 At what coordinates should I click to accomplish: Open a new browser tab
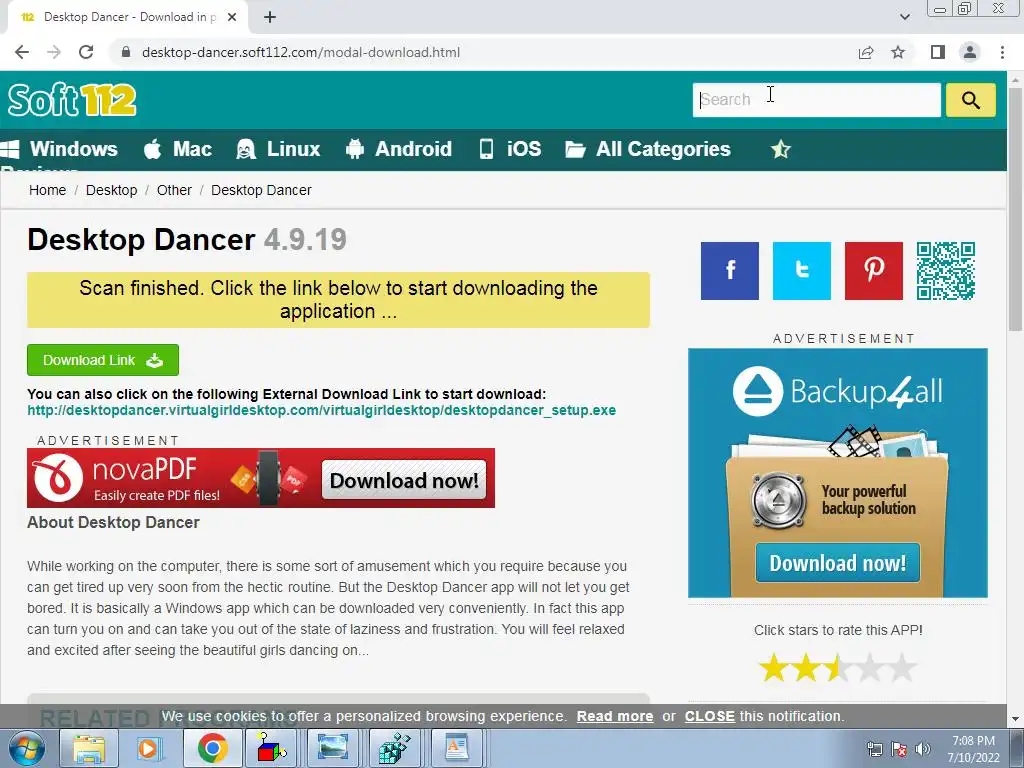click(x=270, y=17)
